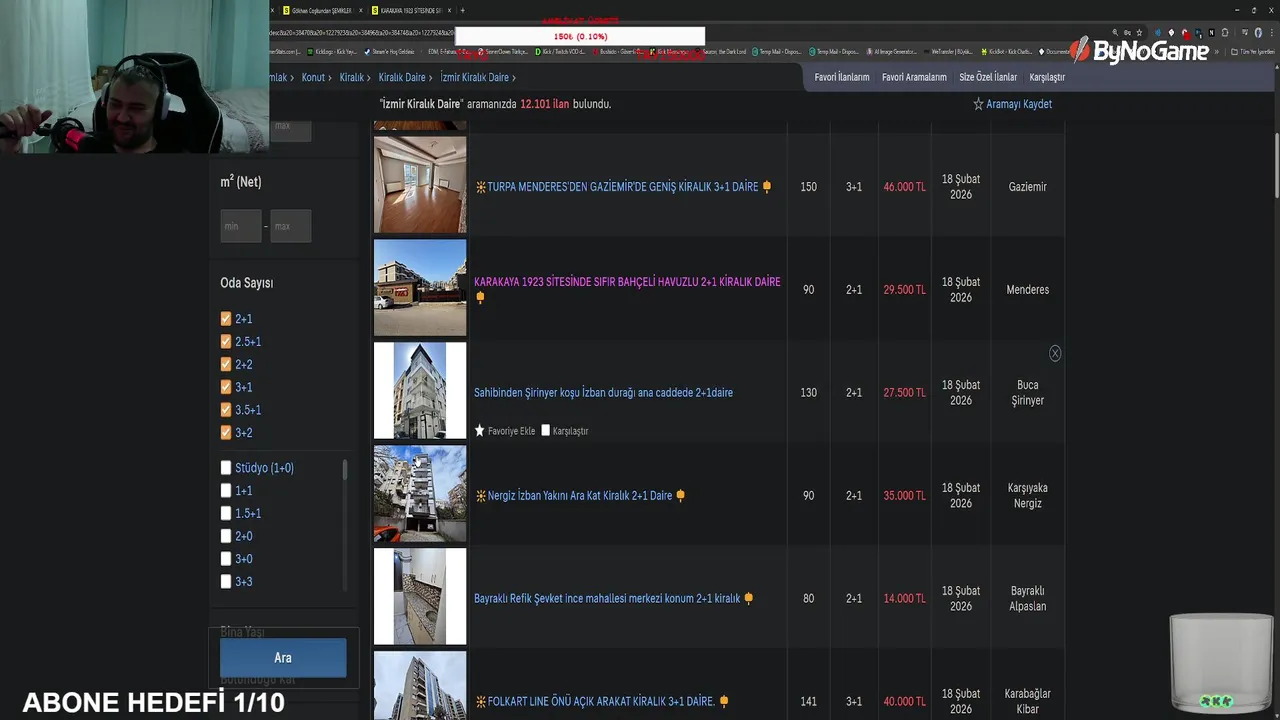
Task: Open the Tüm Yer İşaretleri bookmarks folder
Action: [x=1253, y=51]
